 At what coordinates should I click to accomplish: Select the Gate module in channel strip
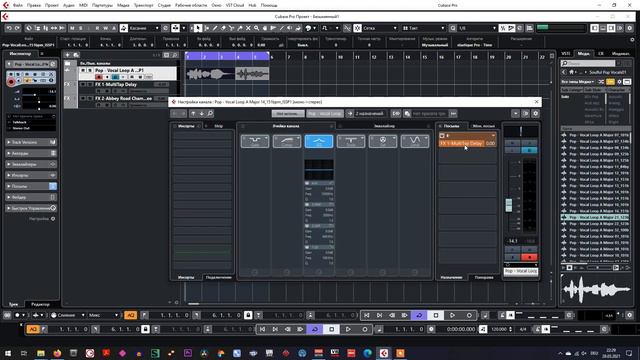click(x=255, y=141)
